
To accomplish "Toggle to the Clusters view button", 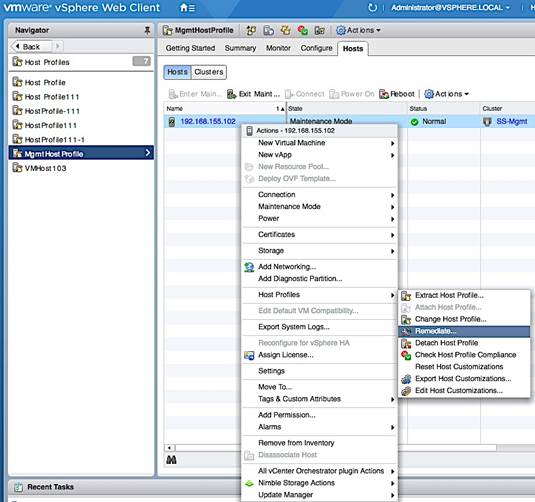I will pyautogui.click(x=209, y=72).
